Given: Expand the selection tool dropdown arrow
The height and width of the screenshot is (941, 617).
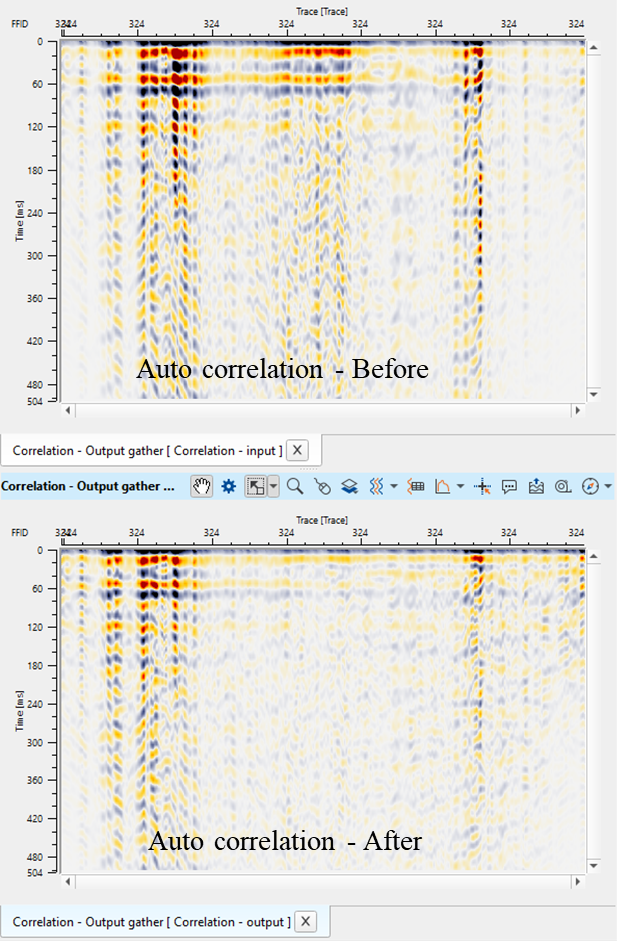Looking at the screenshot, I should [x=274, y=486].
